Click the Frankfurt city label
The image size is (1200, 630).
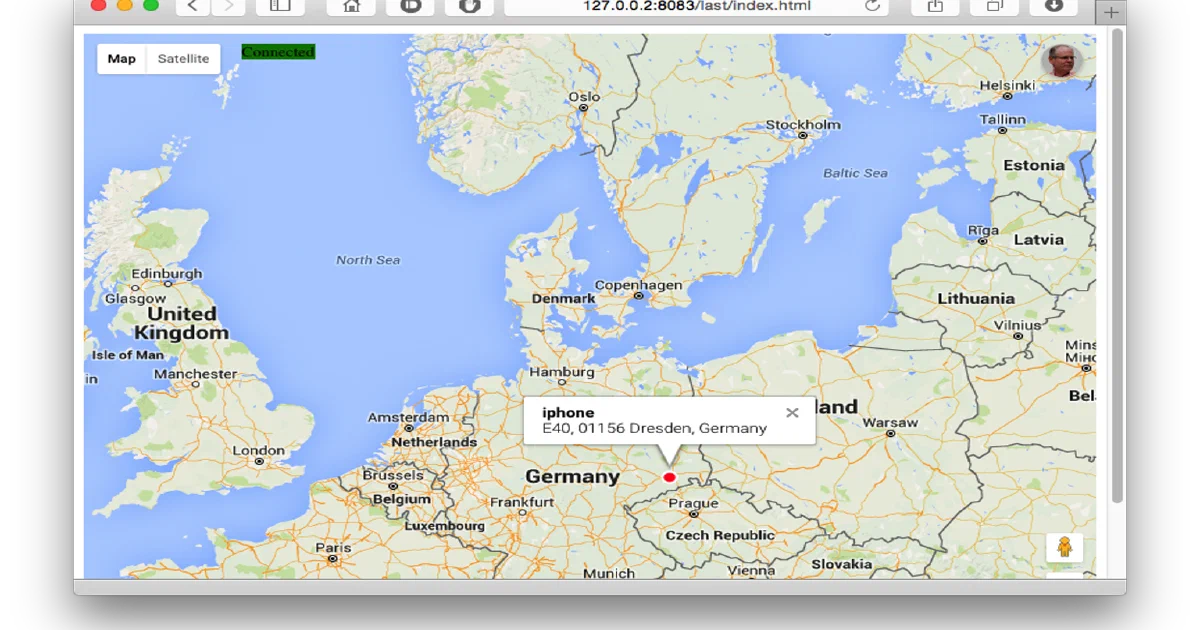(x=521, y=502)
